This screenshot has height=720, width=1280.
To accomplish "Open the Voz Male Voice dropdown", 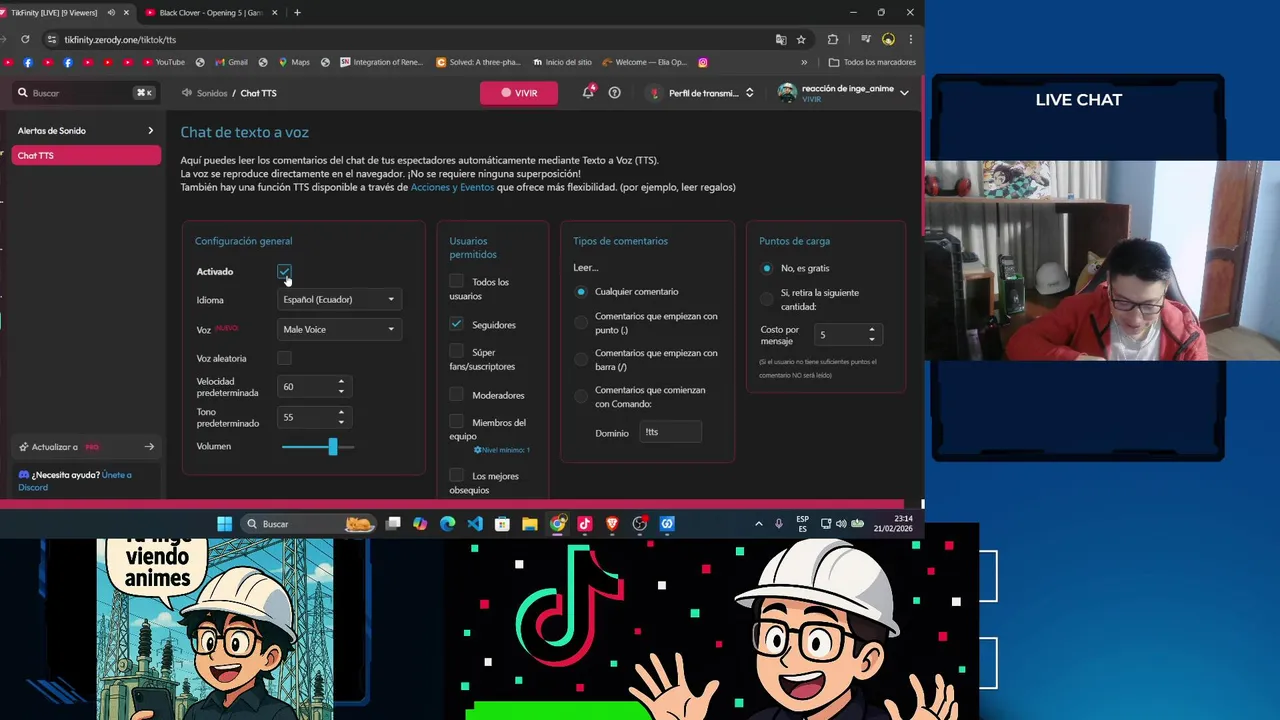I will pyautogui.click(x=339, y=329).
